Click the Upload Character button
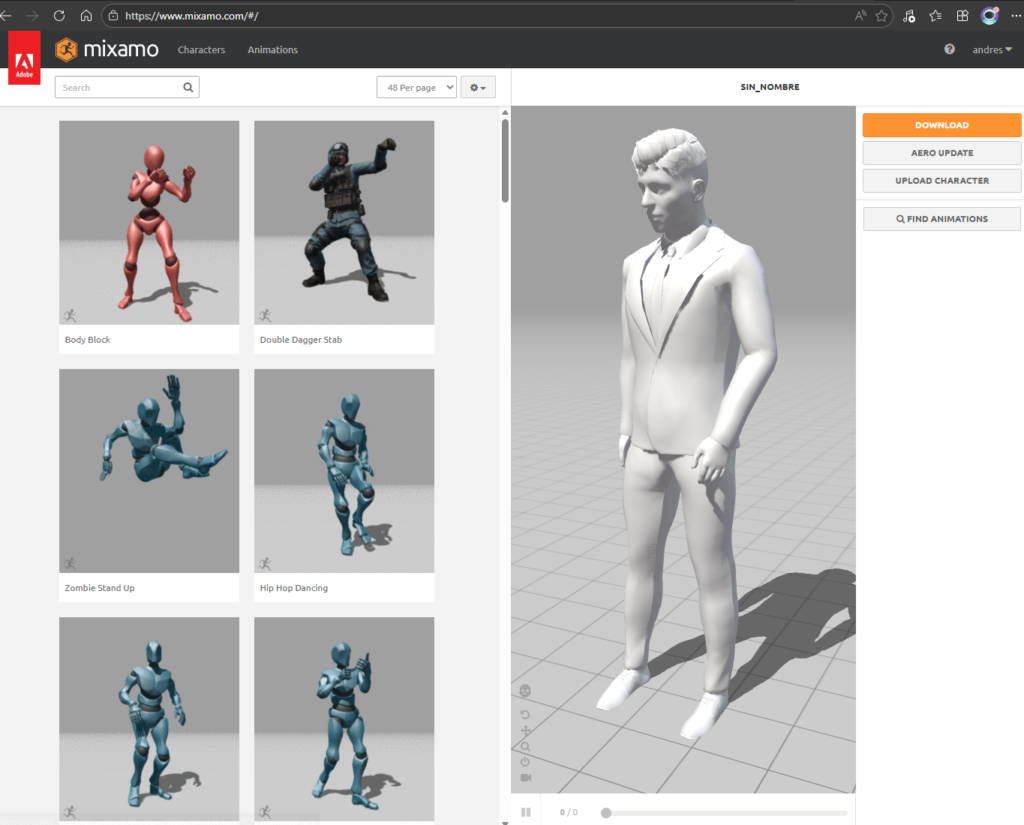This screenshot has height=825, width=1024. (x=942, y=181)
